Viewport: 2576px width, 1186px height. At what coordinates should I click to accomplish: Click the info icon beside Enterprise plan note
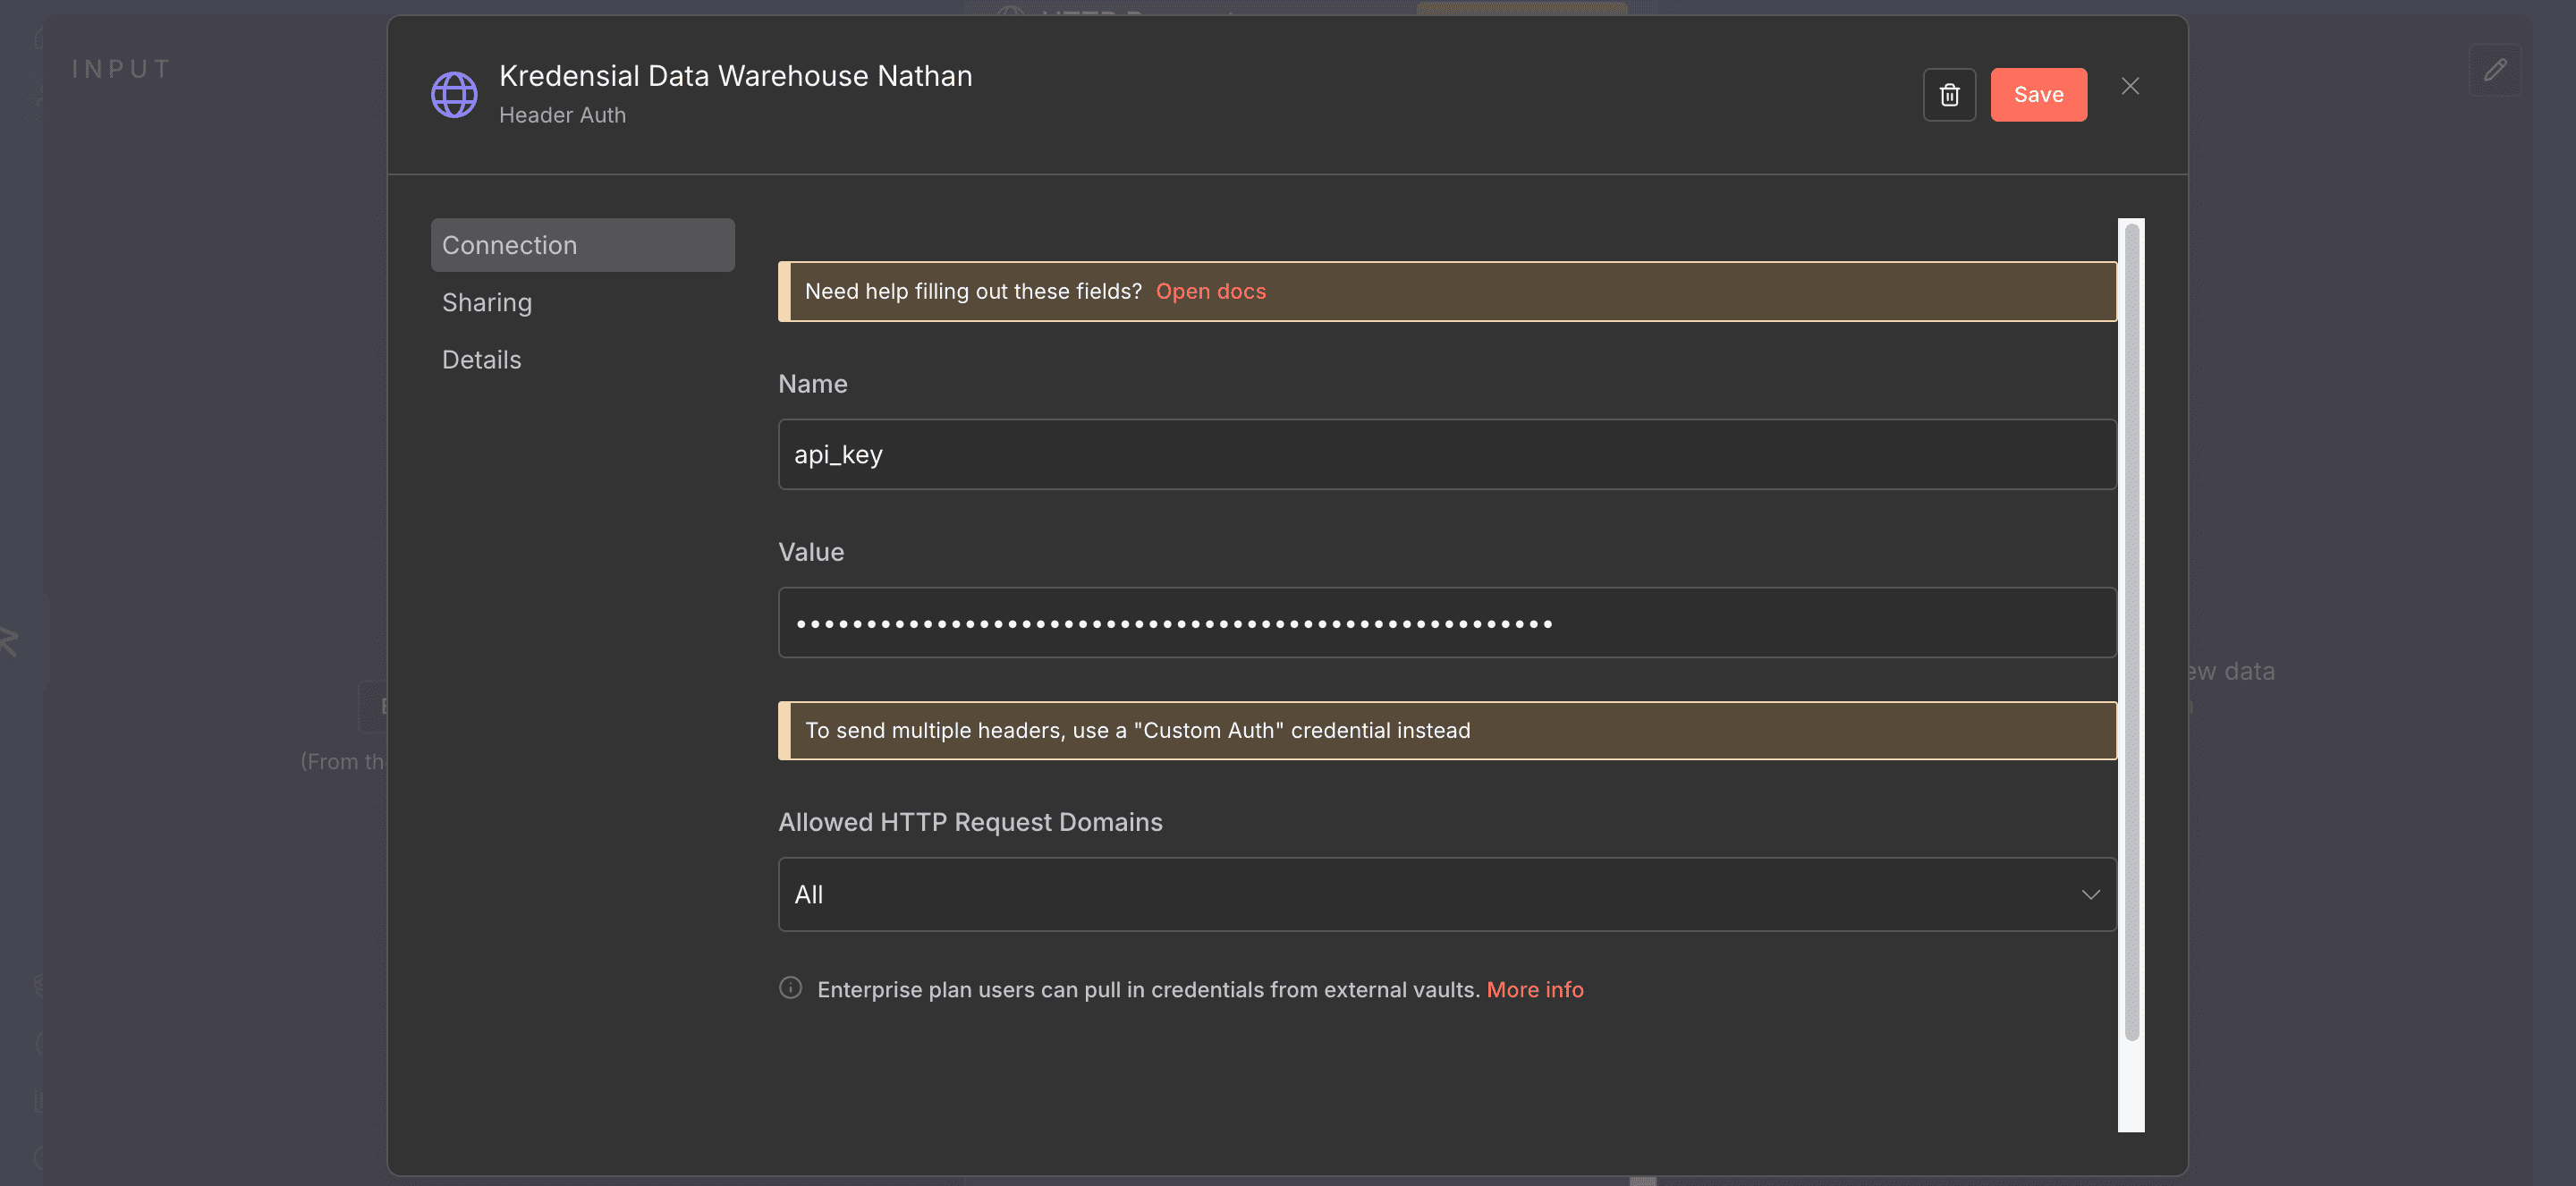[x=790, y=988]
